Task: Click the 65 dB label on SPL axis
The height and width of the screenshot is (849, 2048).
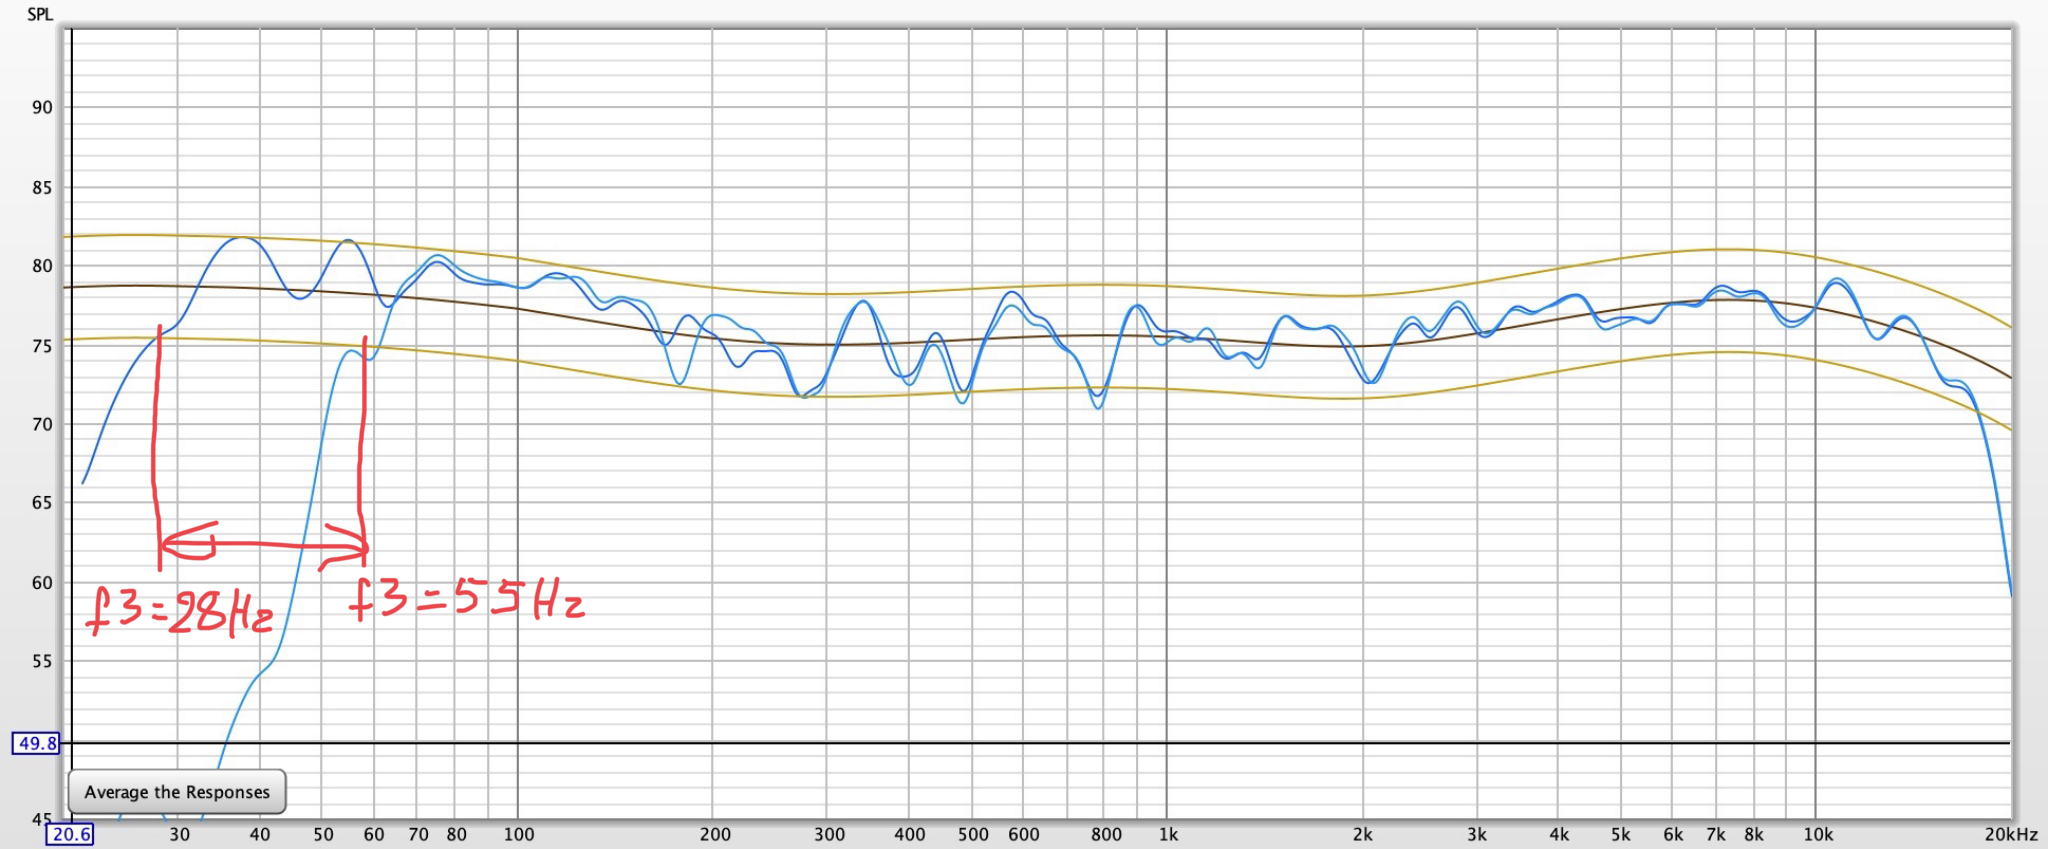Action: tap(42, 503)
